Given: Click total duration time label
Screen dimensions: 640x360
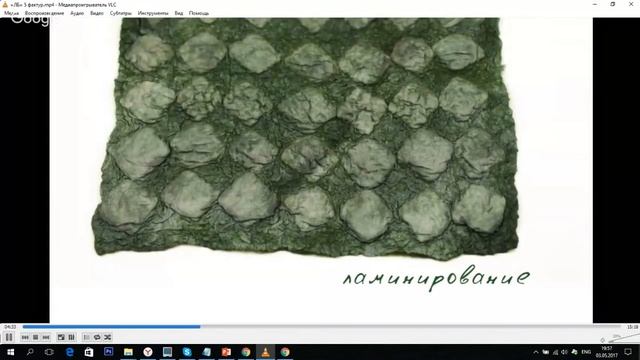Looking at the screenshot, I should [x=632, y=327].
